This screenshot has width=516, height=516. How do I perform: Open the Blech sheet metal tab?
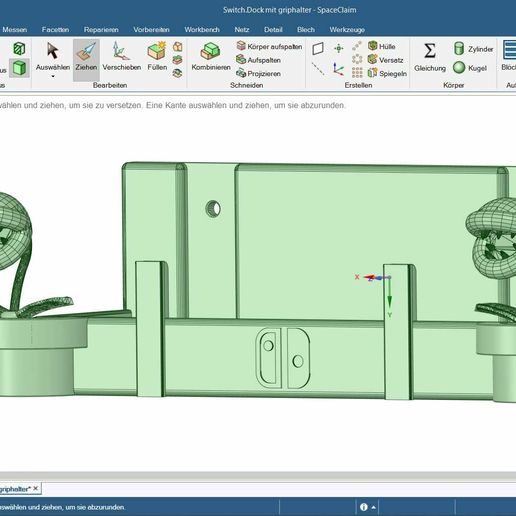coord(306,30)
